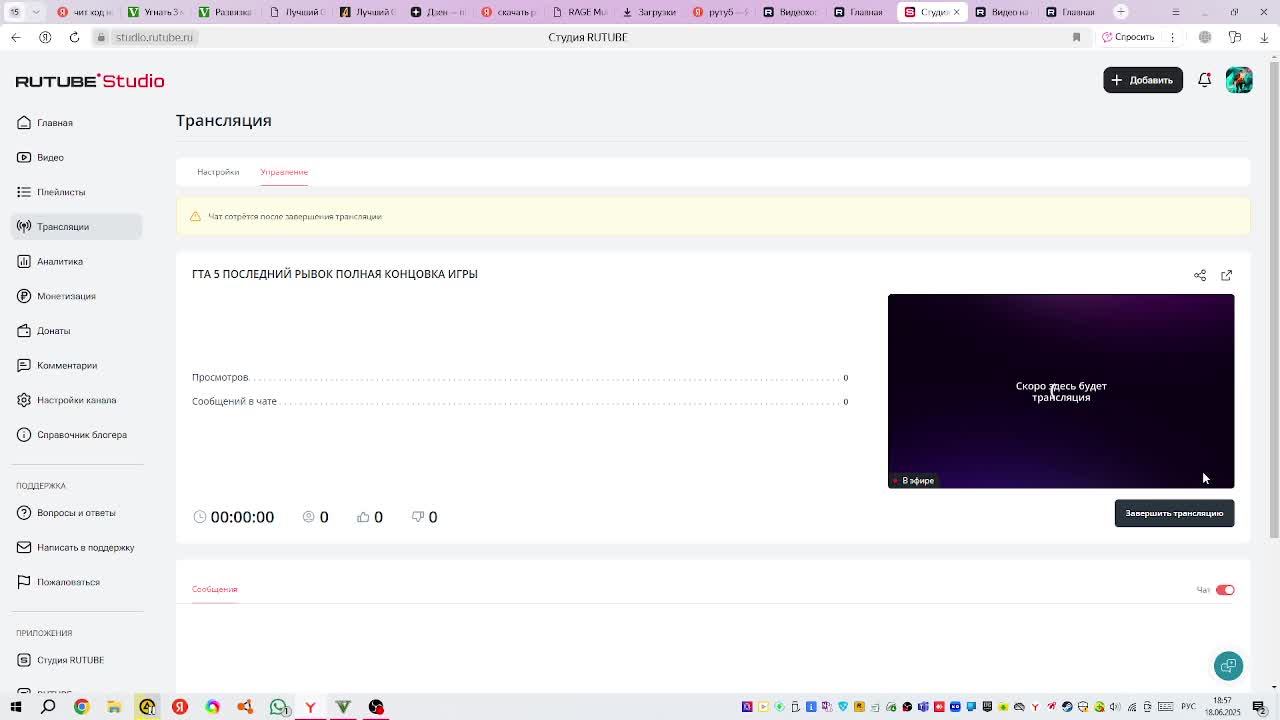Select the Сообщения tab
The image size is (1280, 720).
click(214, 589)
